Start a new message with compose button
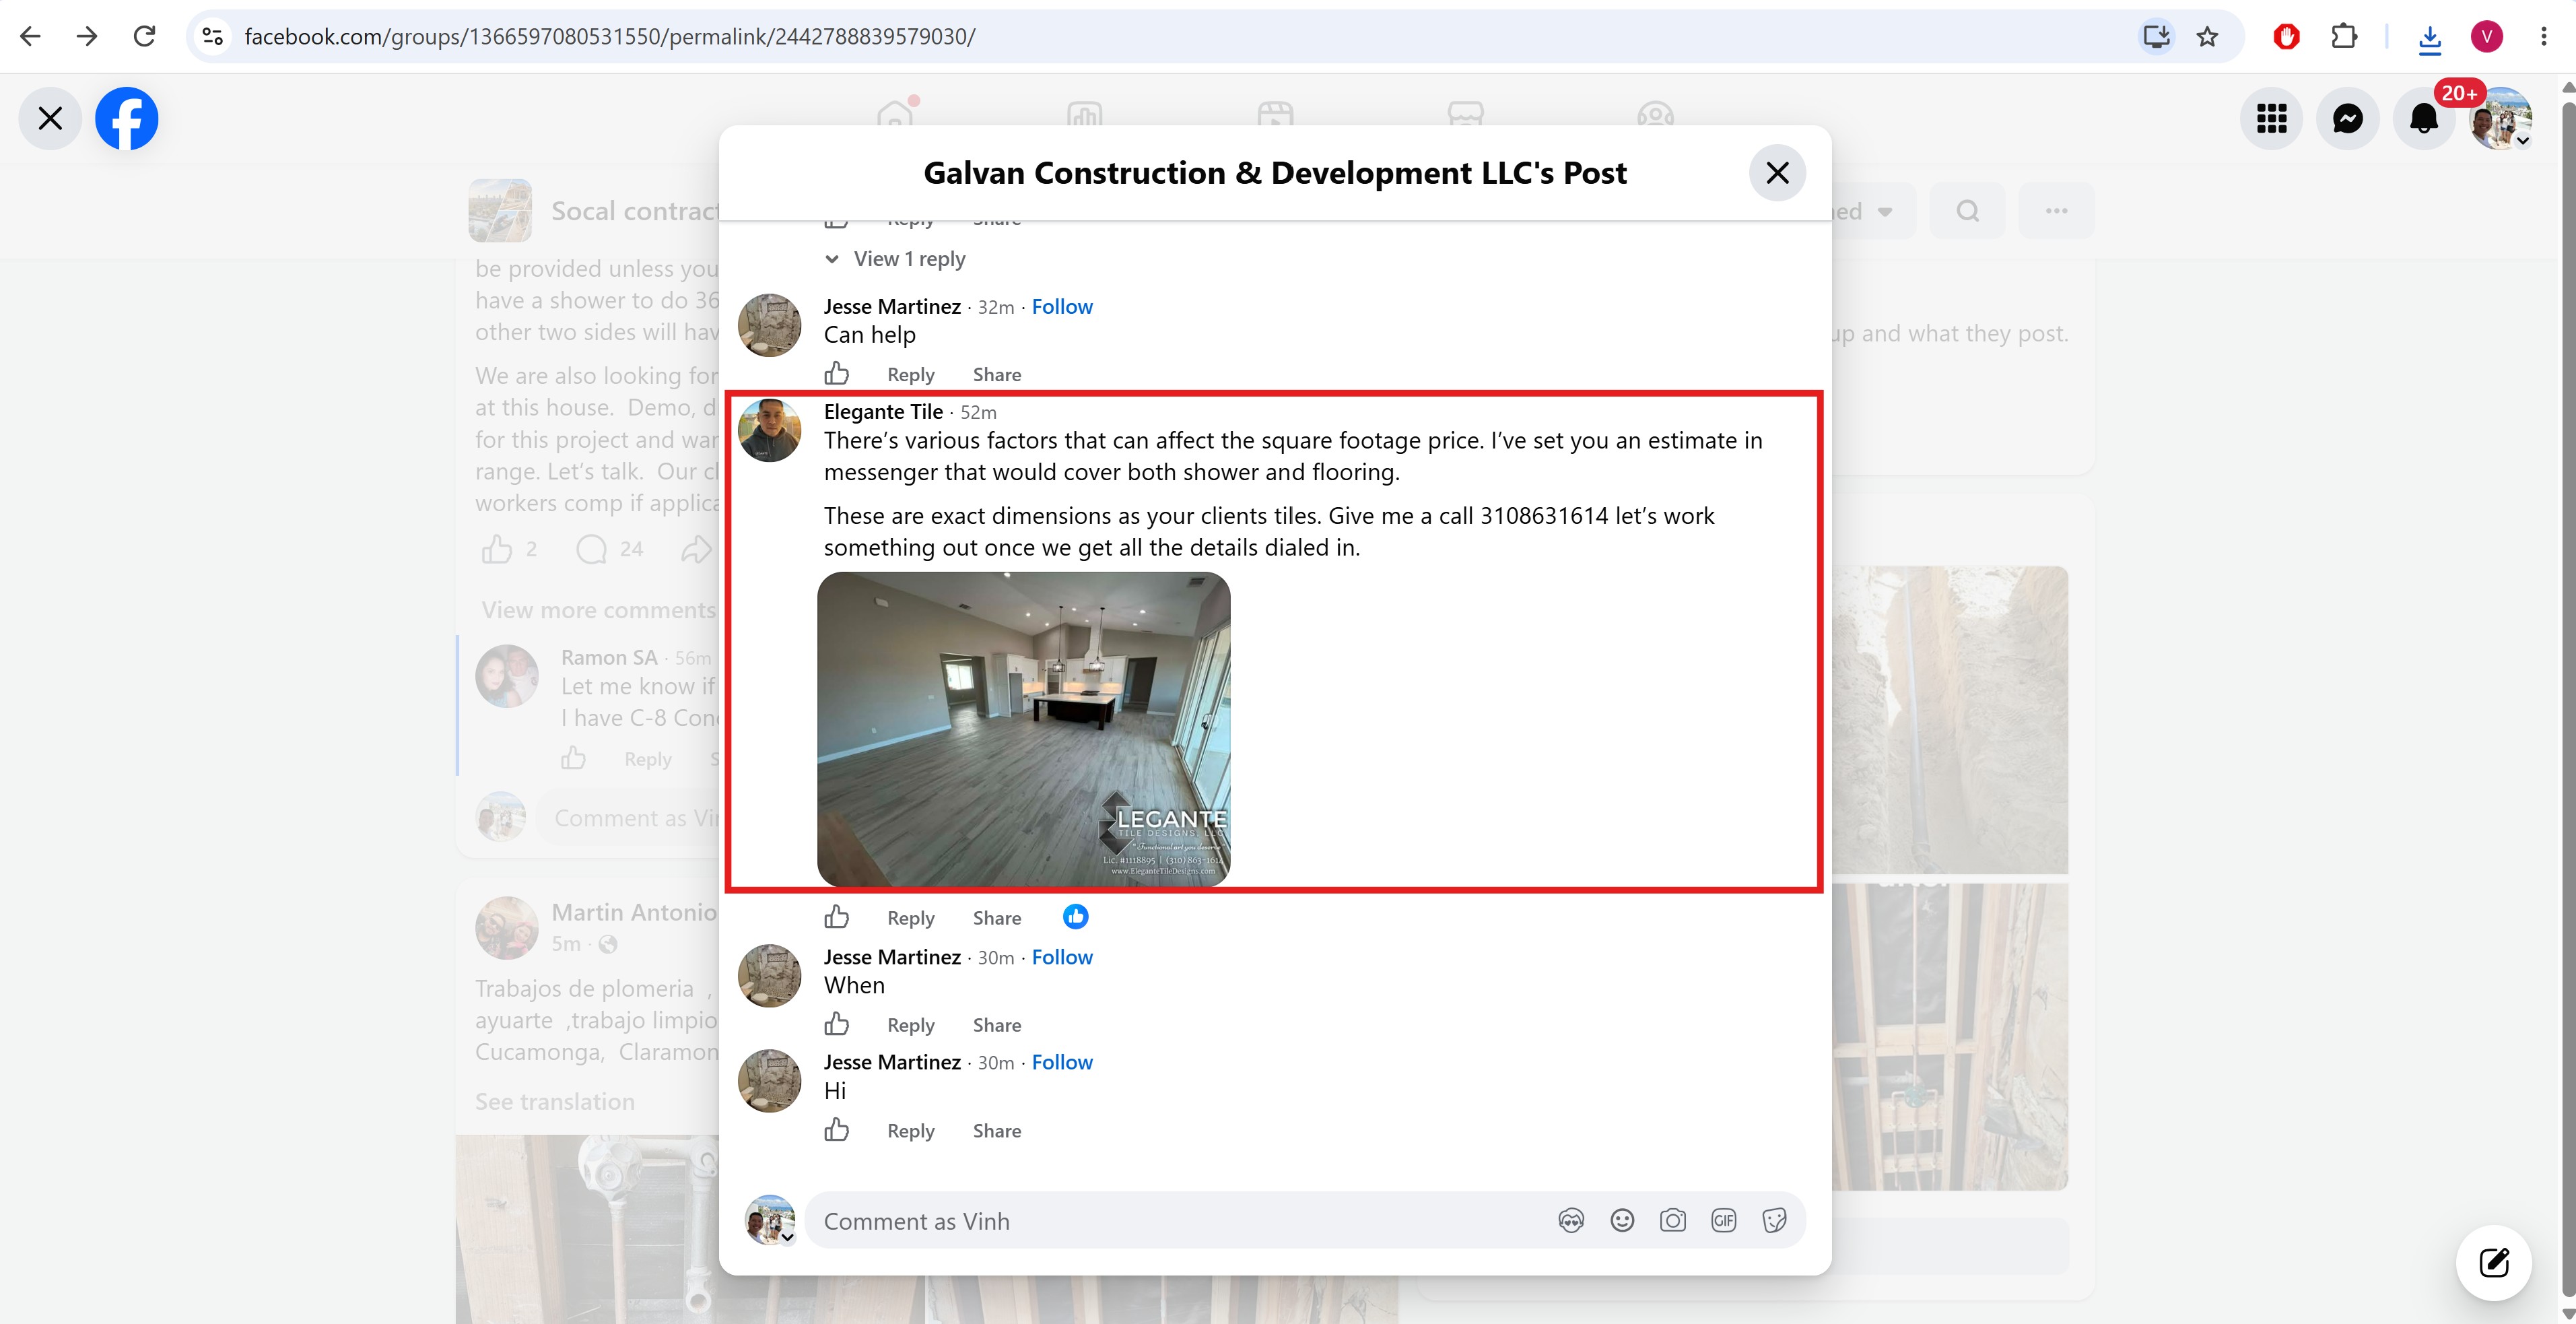The image size is (2576, 1324). [2494, 1263]
